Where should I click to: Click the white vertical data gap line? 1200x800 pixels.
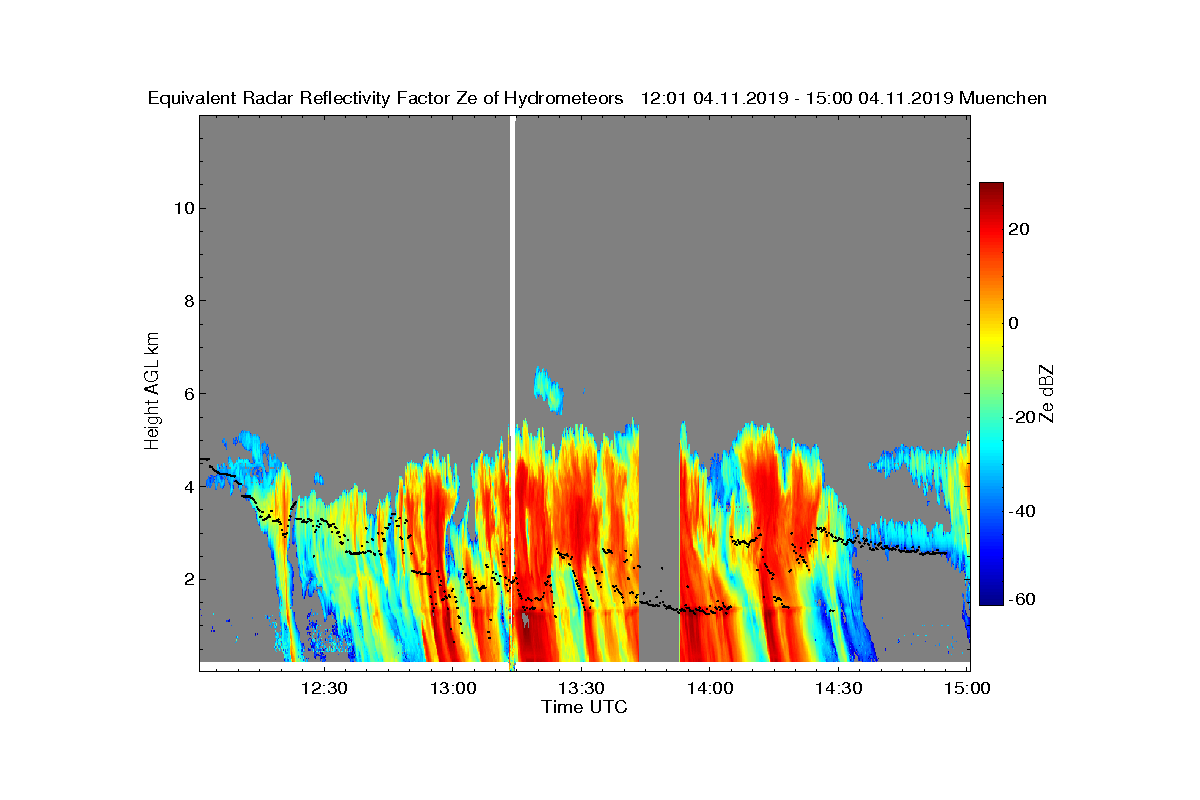(513, 390)
